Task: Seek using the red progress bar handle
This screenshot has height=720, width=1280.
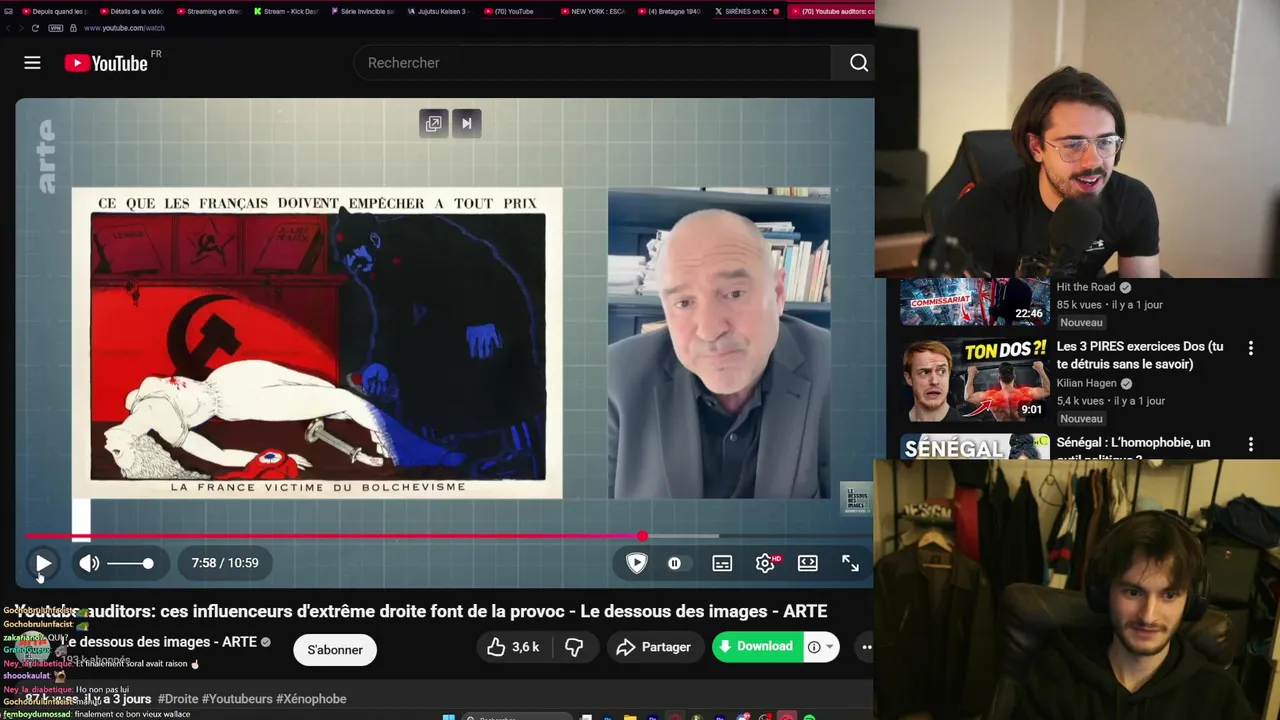Action: 642,536
